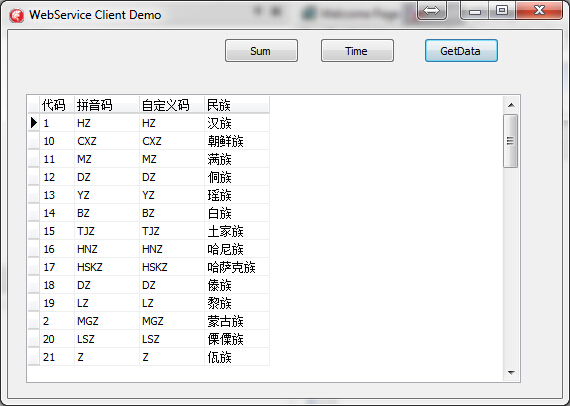Click MGZ in the 拼音码 column

pos(107,321)
